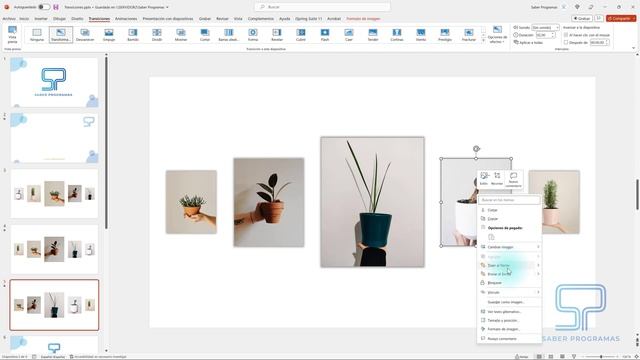This screenshot has height=360, width=640.
Task: Click the paste option icon in context menu
Action: point(491,237)
